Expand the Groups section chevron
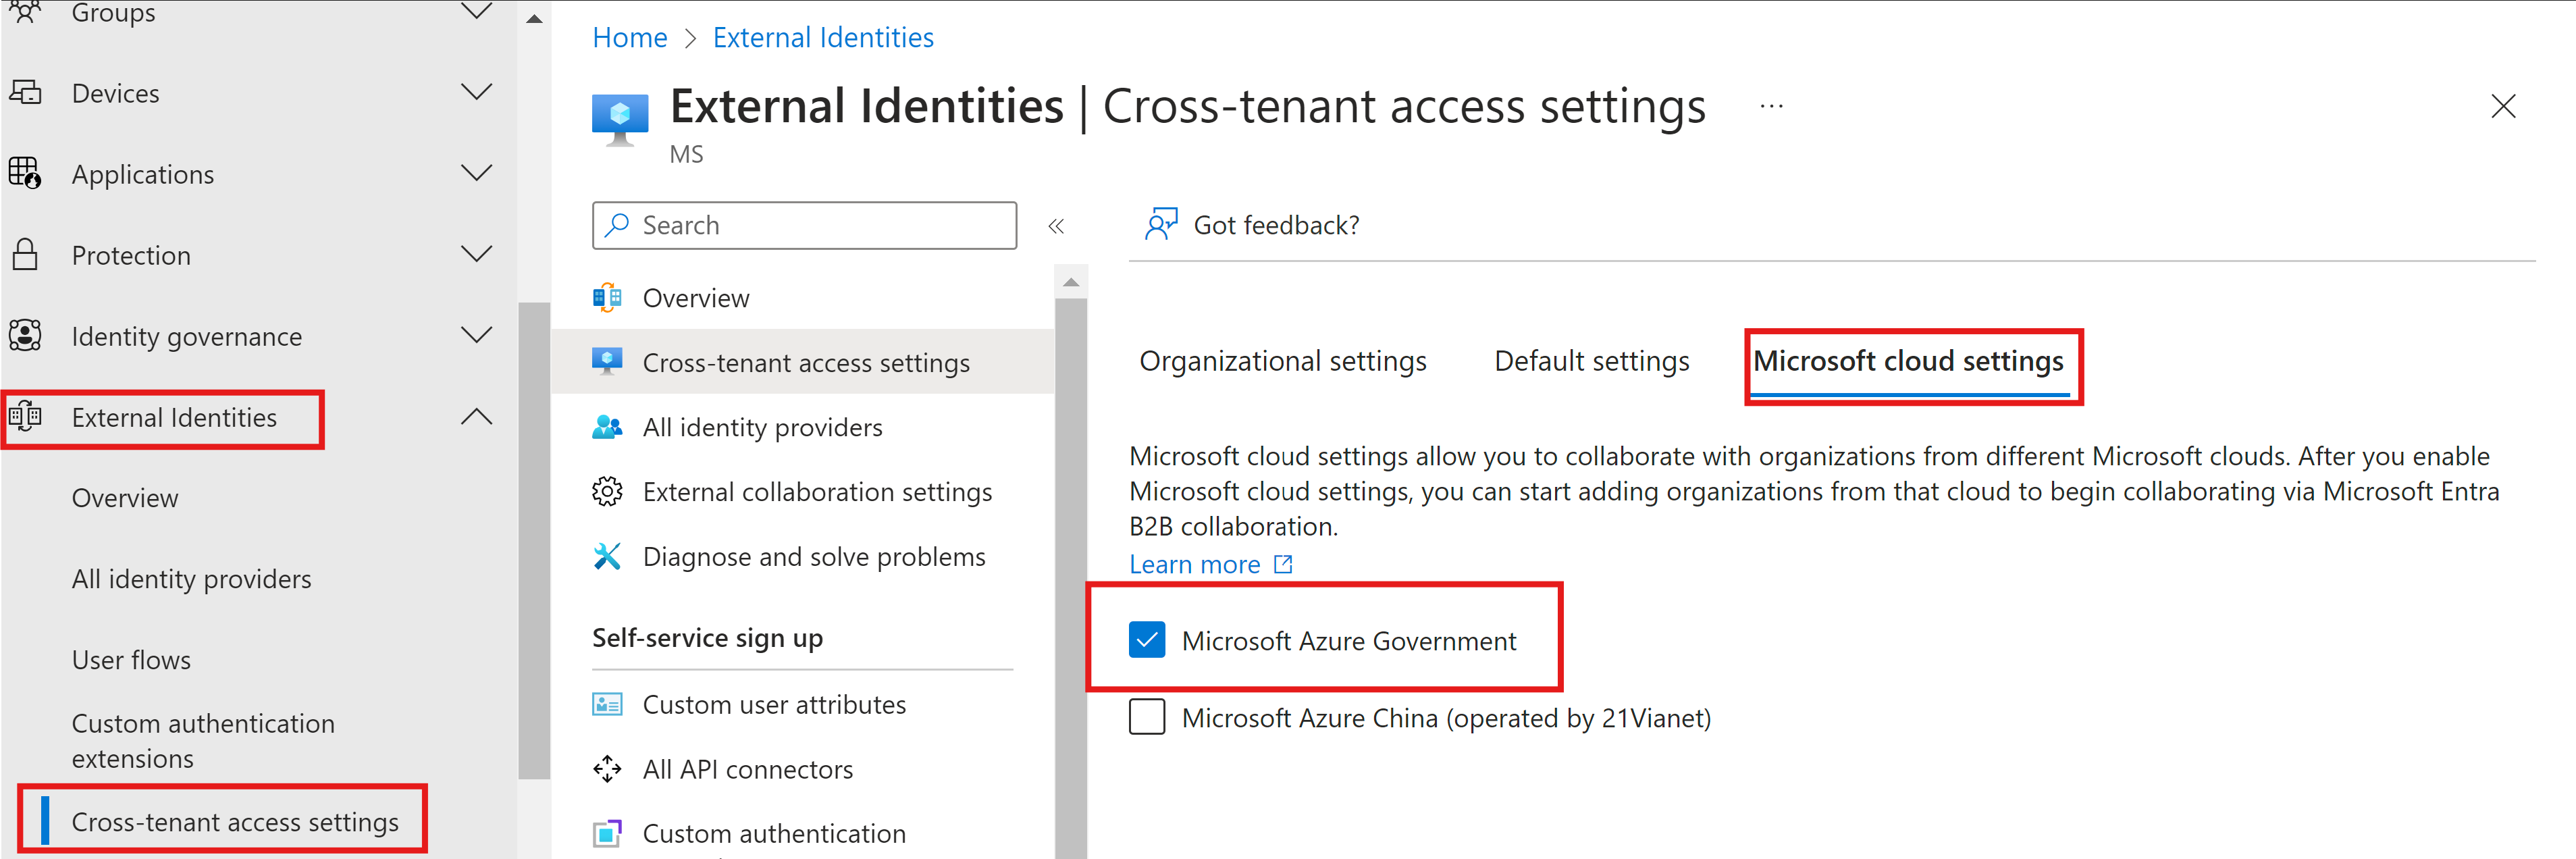The height and width of the screenshot is (859, 2576). pyautogui.click(x=477, y=12)
